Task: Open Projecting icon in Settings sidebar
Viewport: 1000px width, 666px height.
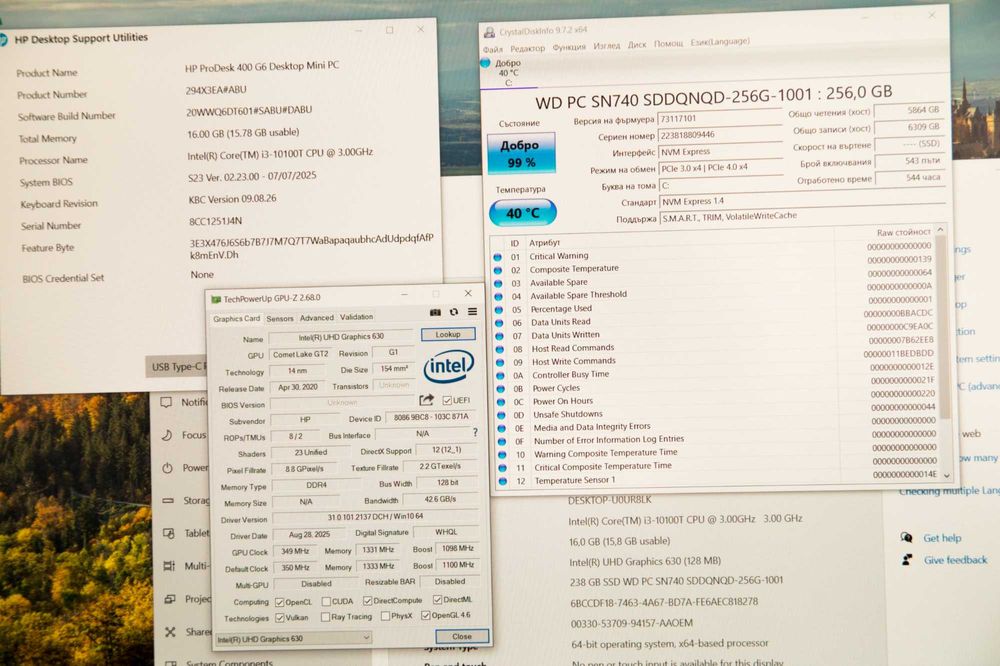Action: [x=170, y=599]
